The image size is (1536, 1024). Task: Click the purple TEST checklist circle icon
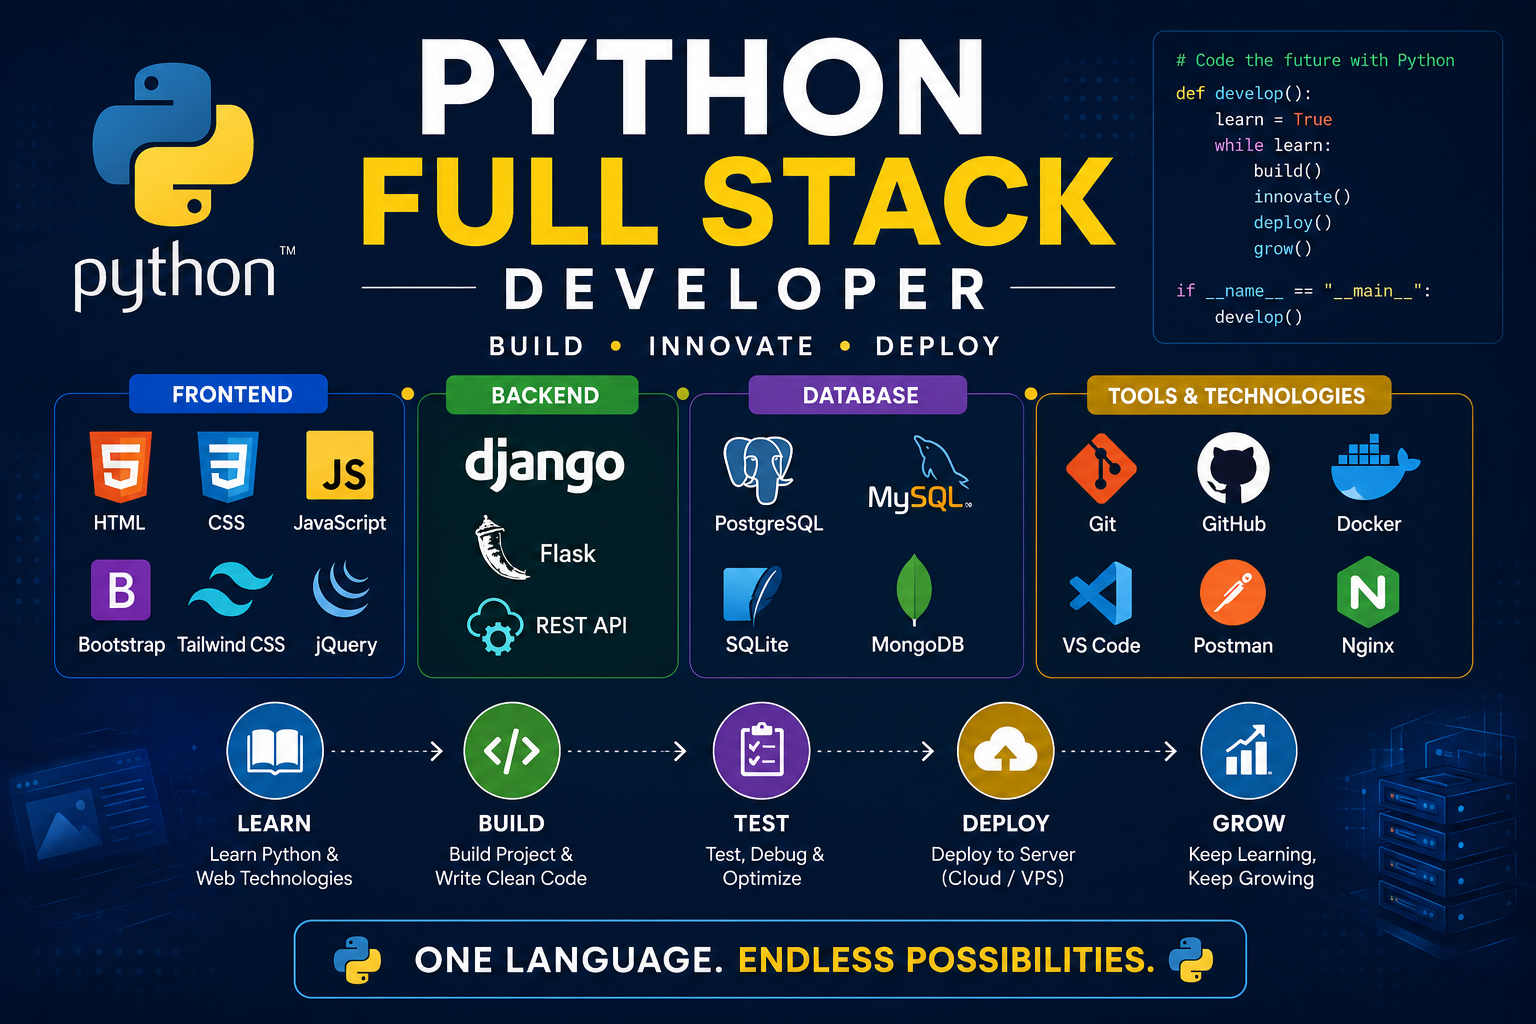click(761, 751)
